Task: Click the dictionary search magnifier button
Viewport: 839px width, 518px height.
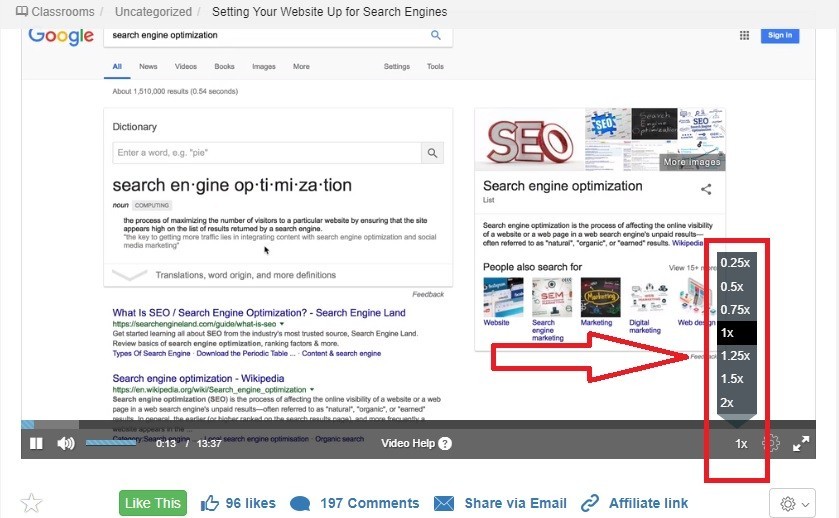Action: click(x=432, y=153)
